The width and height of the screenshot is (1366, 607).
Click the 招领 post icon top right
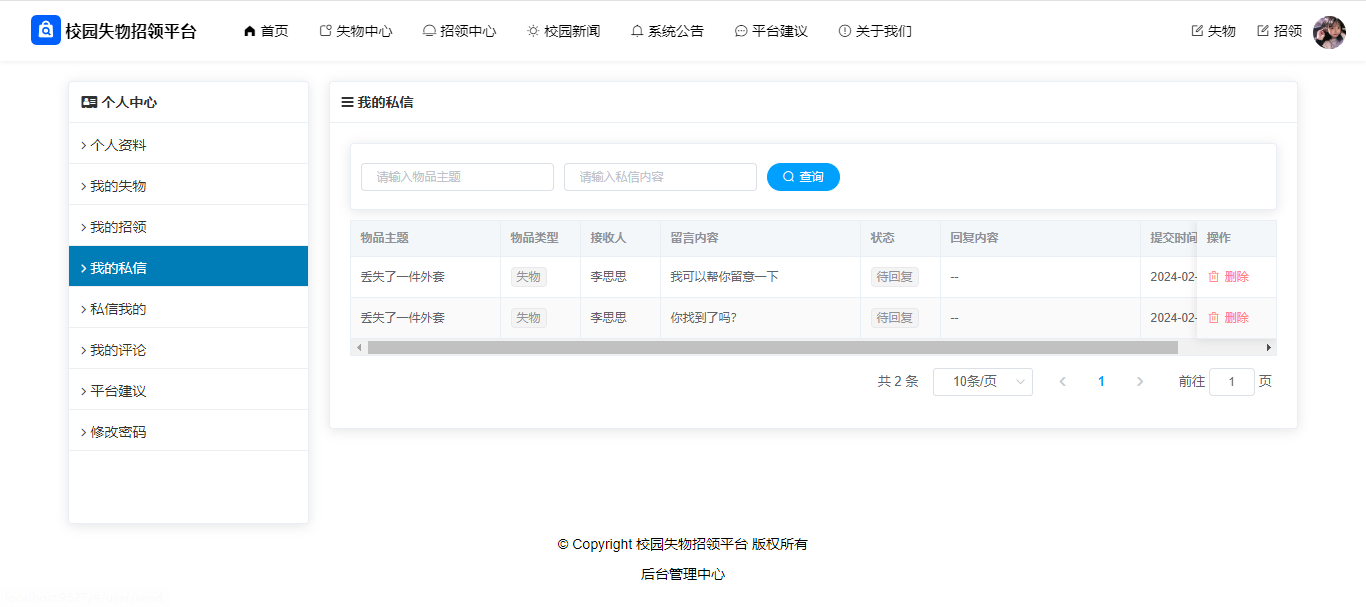pyautogui.click(x=1263, y=31)
